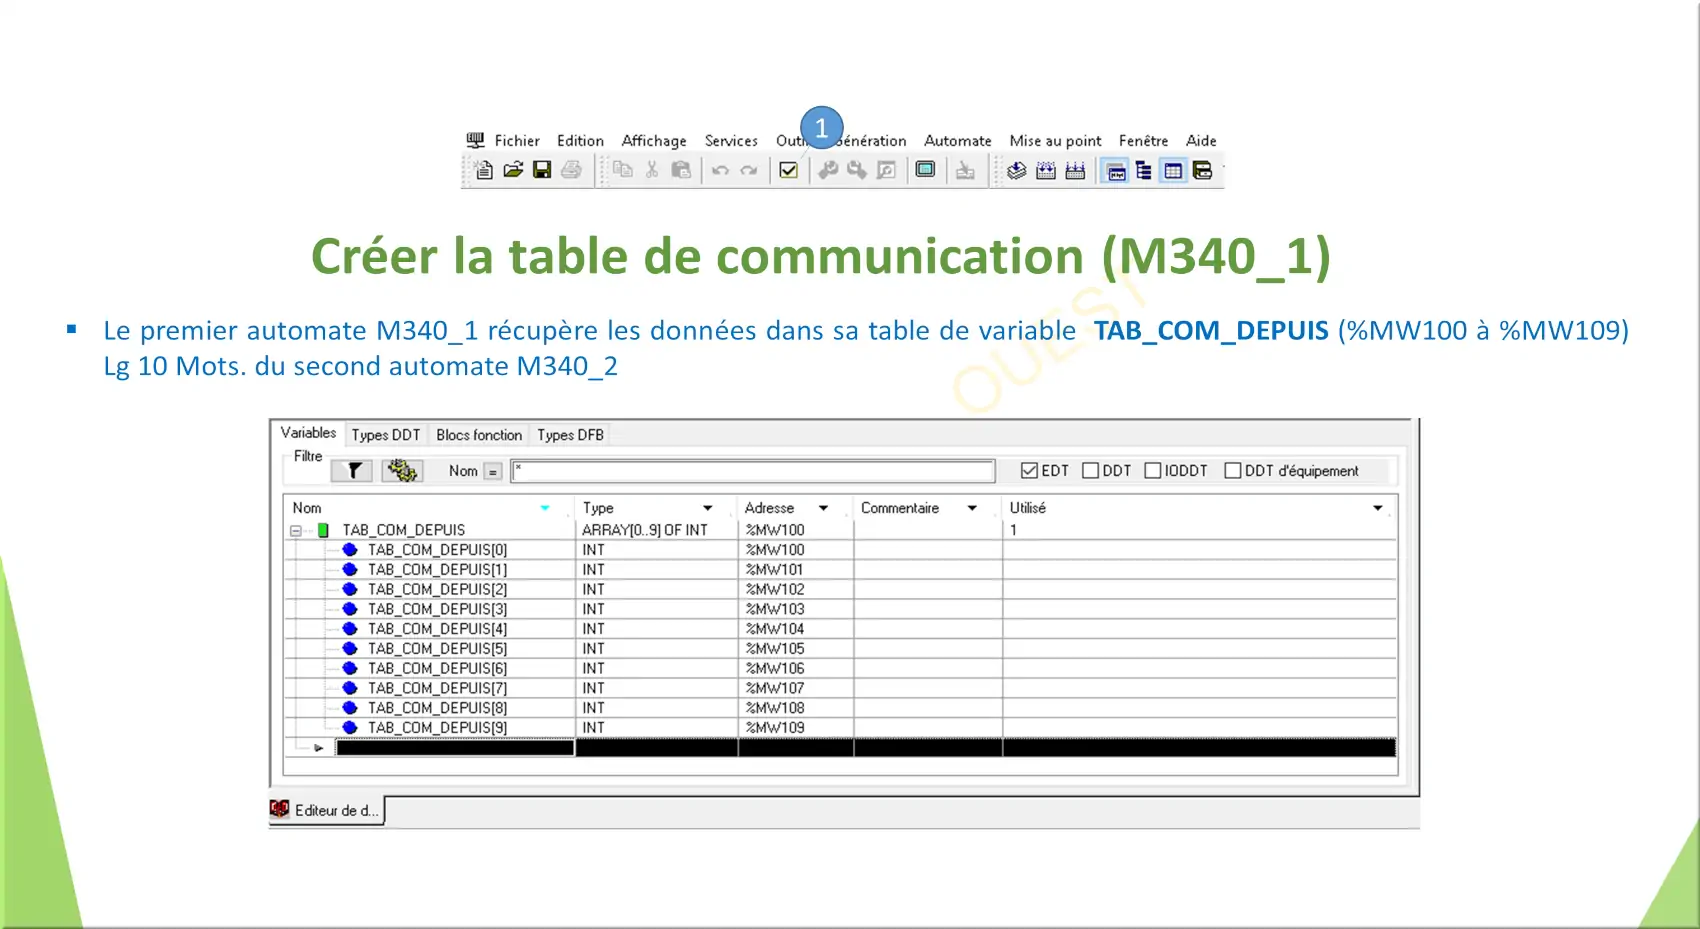Switch to the Types DFB tab
Screen dimensions: 1700x929
tap(570, 435)
